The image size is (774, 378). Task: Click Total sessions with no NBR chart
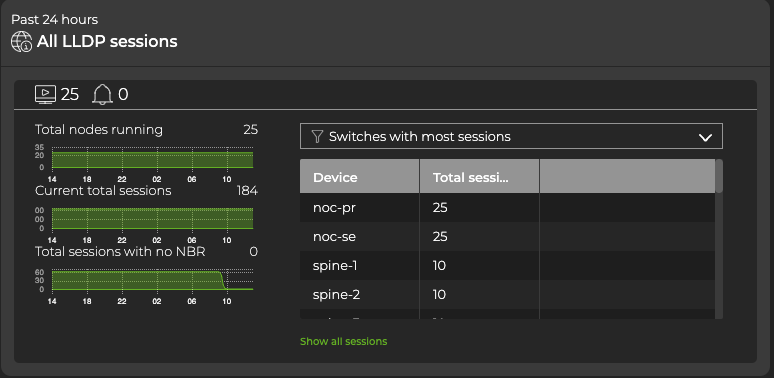[153, 280]
